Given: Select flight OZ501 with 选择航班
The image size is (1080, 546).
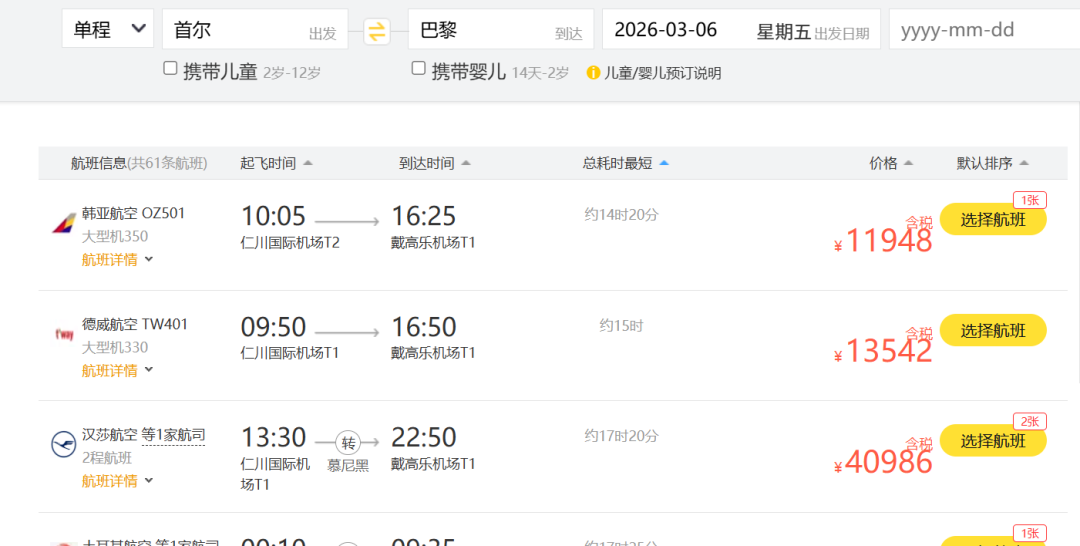Looking at the screenshot, I should 993,220.
